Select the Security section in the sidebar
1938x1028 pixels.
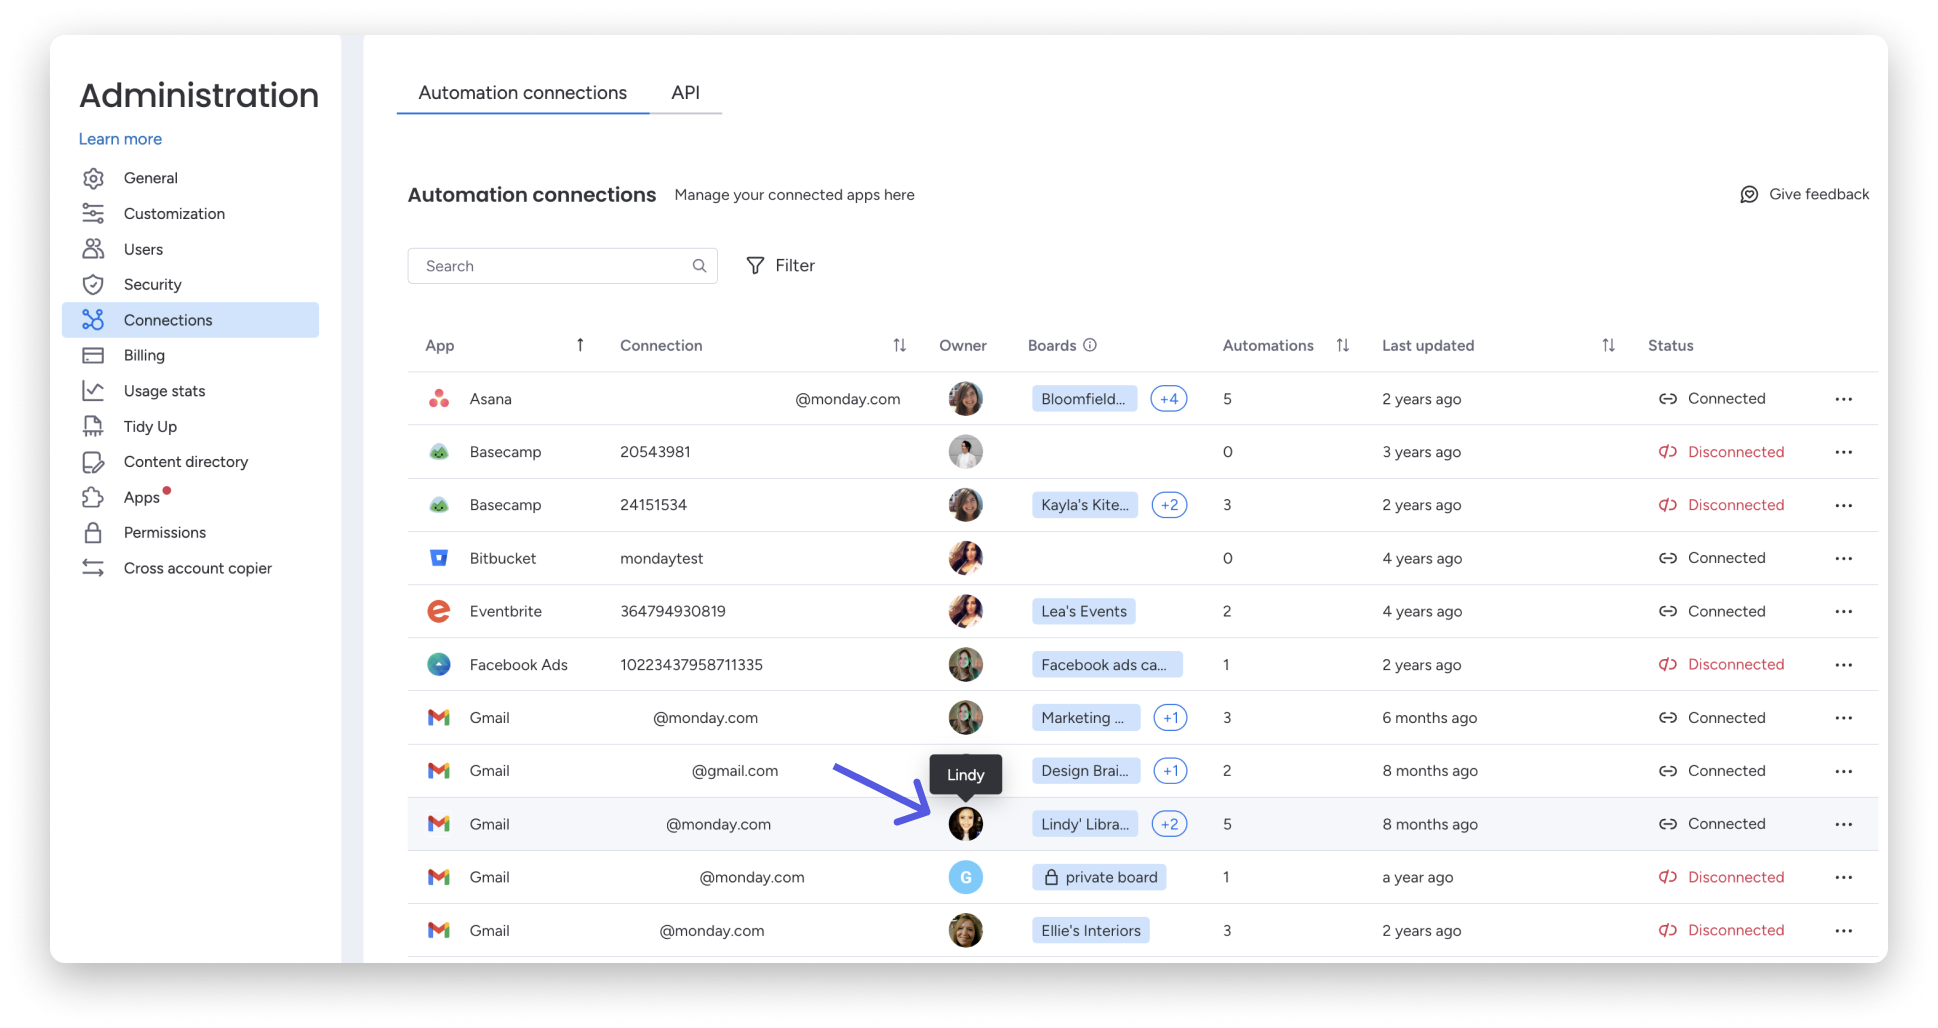tap(154, 284)
